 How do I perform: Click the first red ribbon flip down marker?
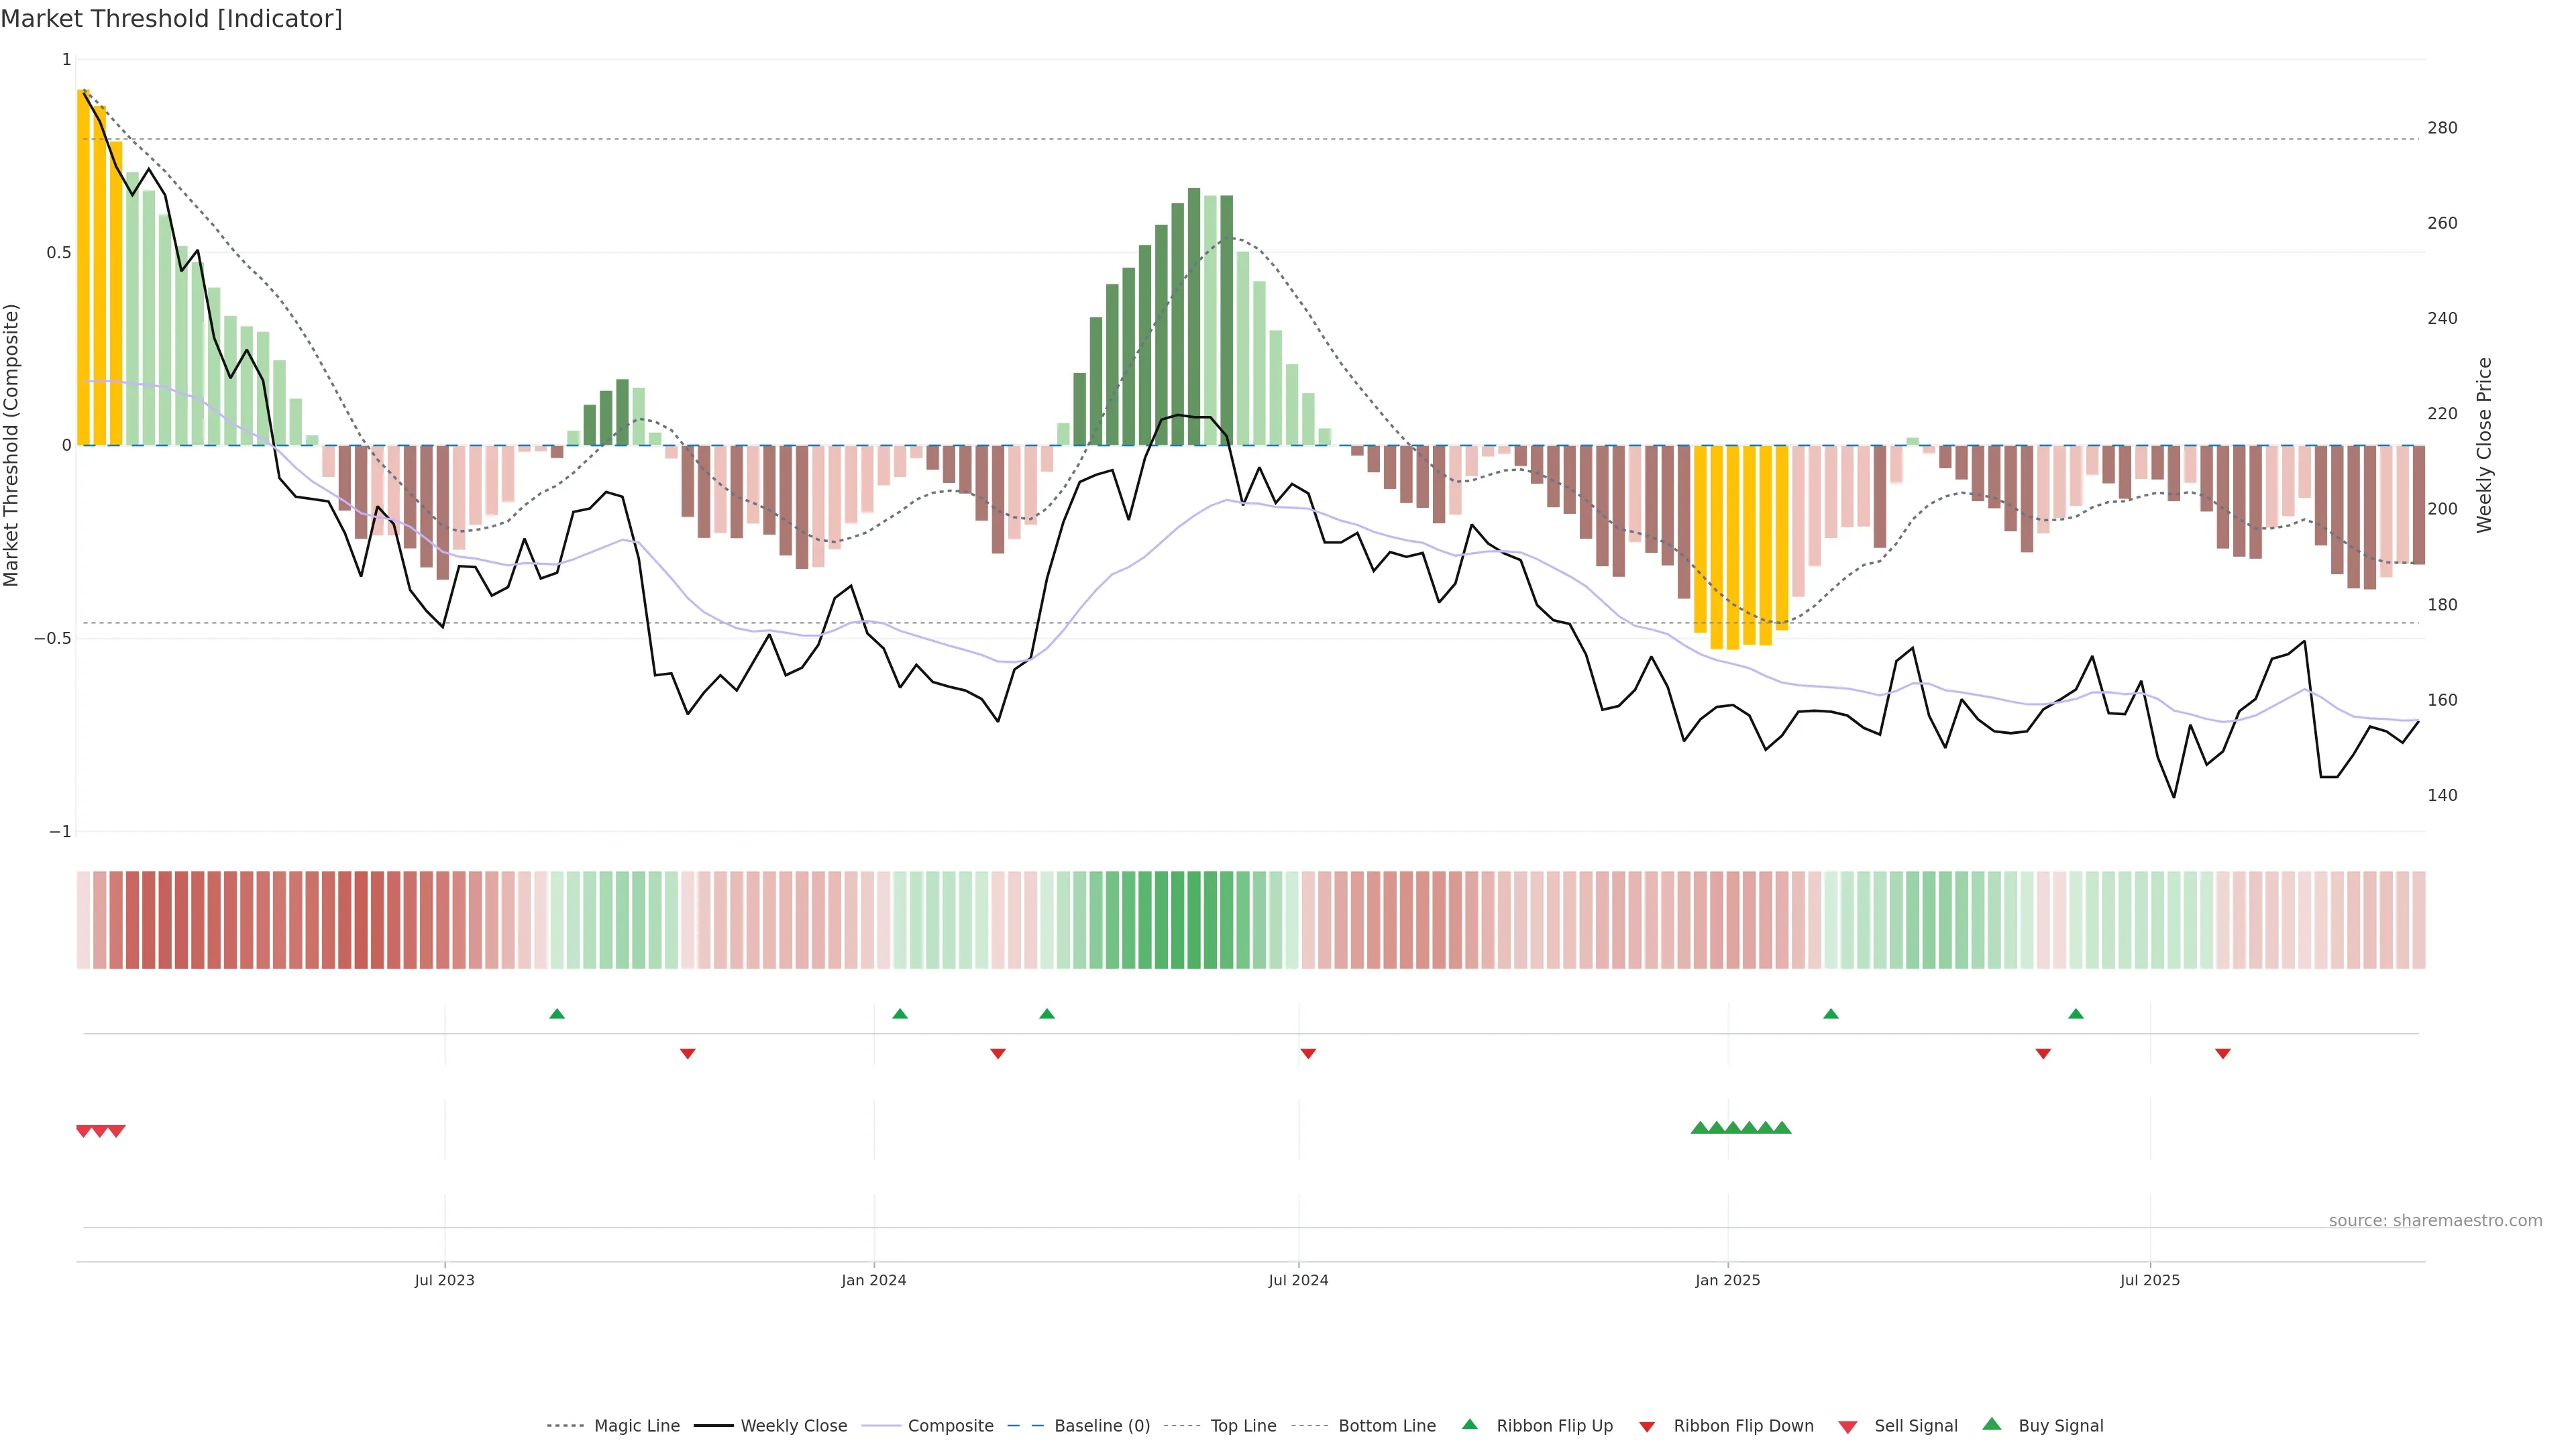[687, 1053]
